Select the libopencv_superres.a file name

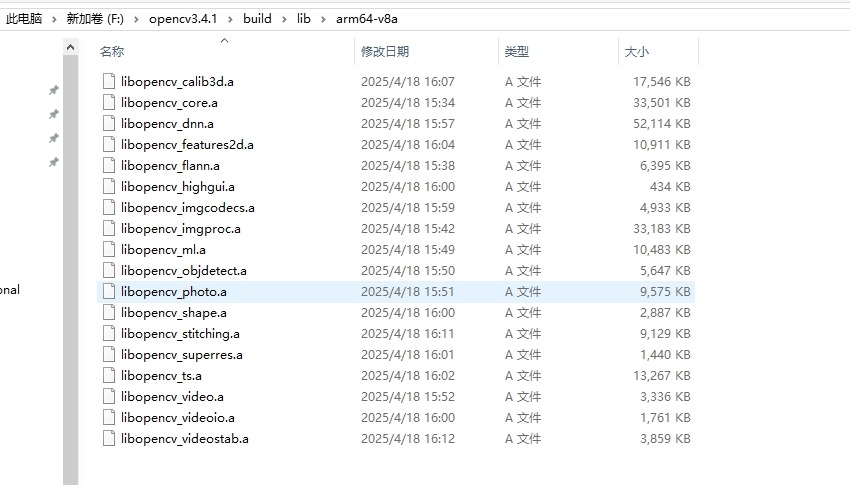[182, 354]
